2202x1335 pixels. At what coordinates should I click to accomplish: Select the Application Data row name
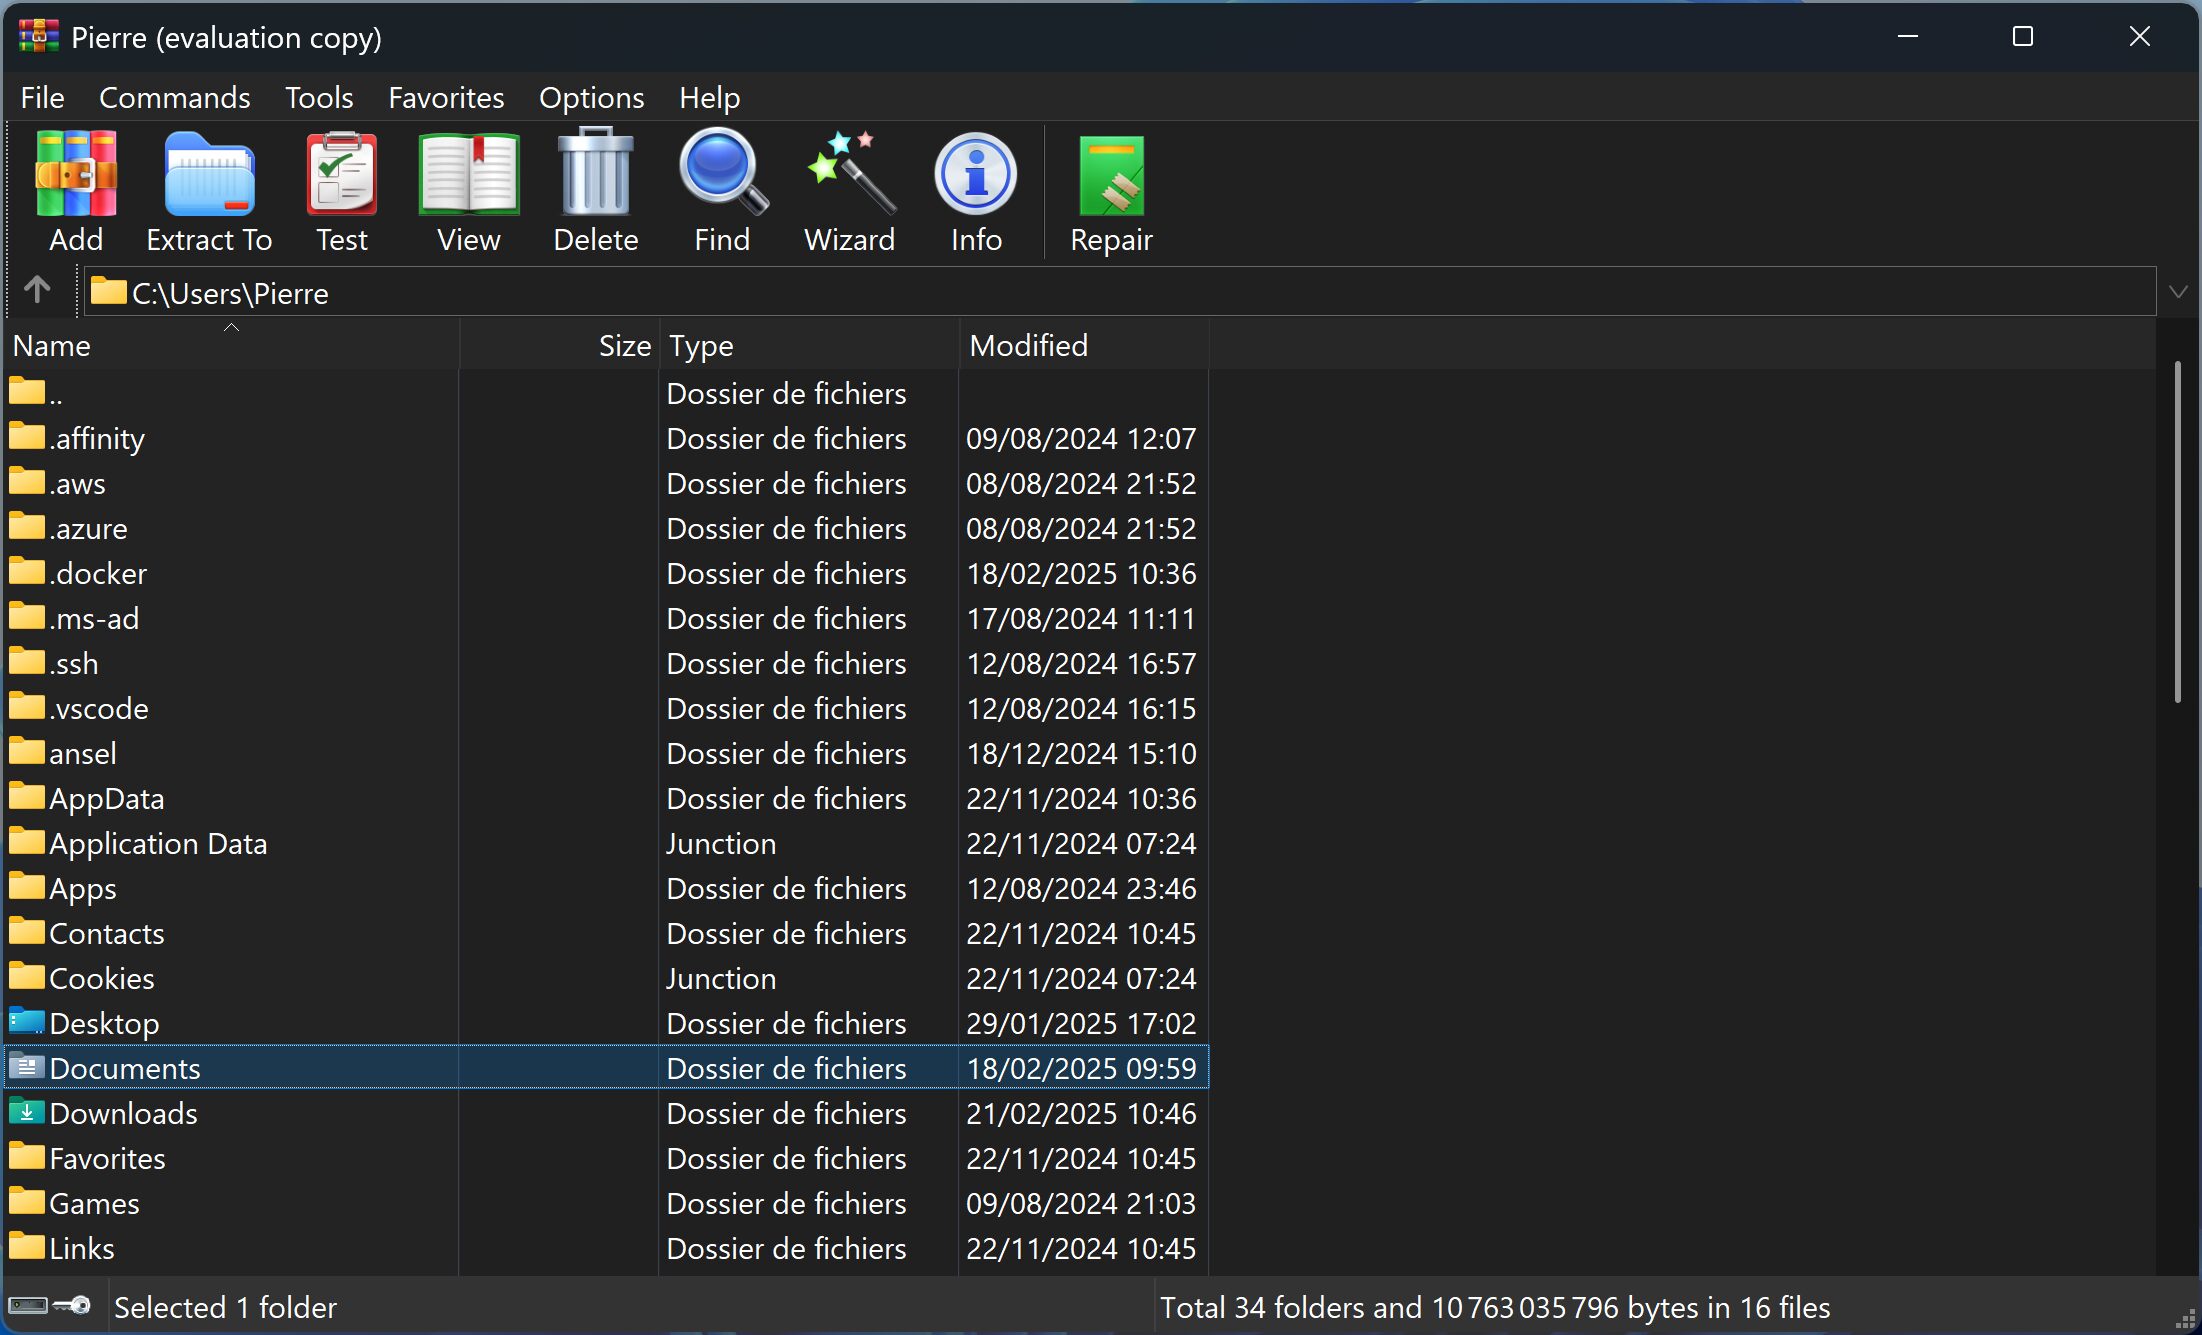coord(158,843)
